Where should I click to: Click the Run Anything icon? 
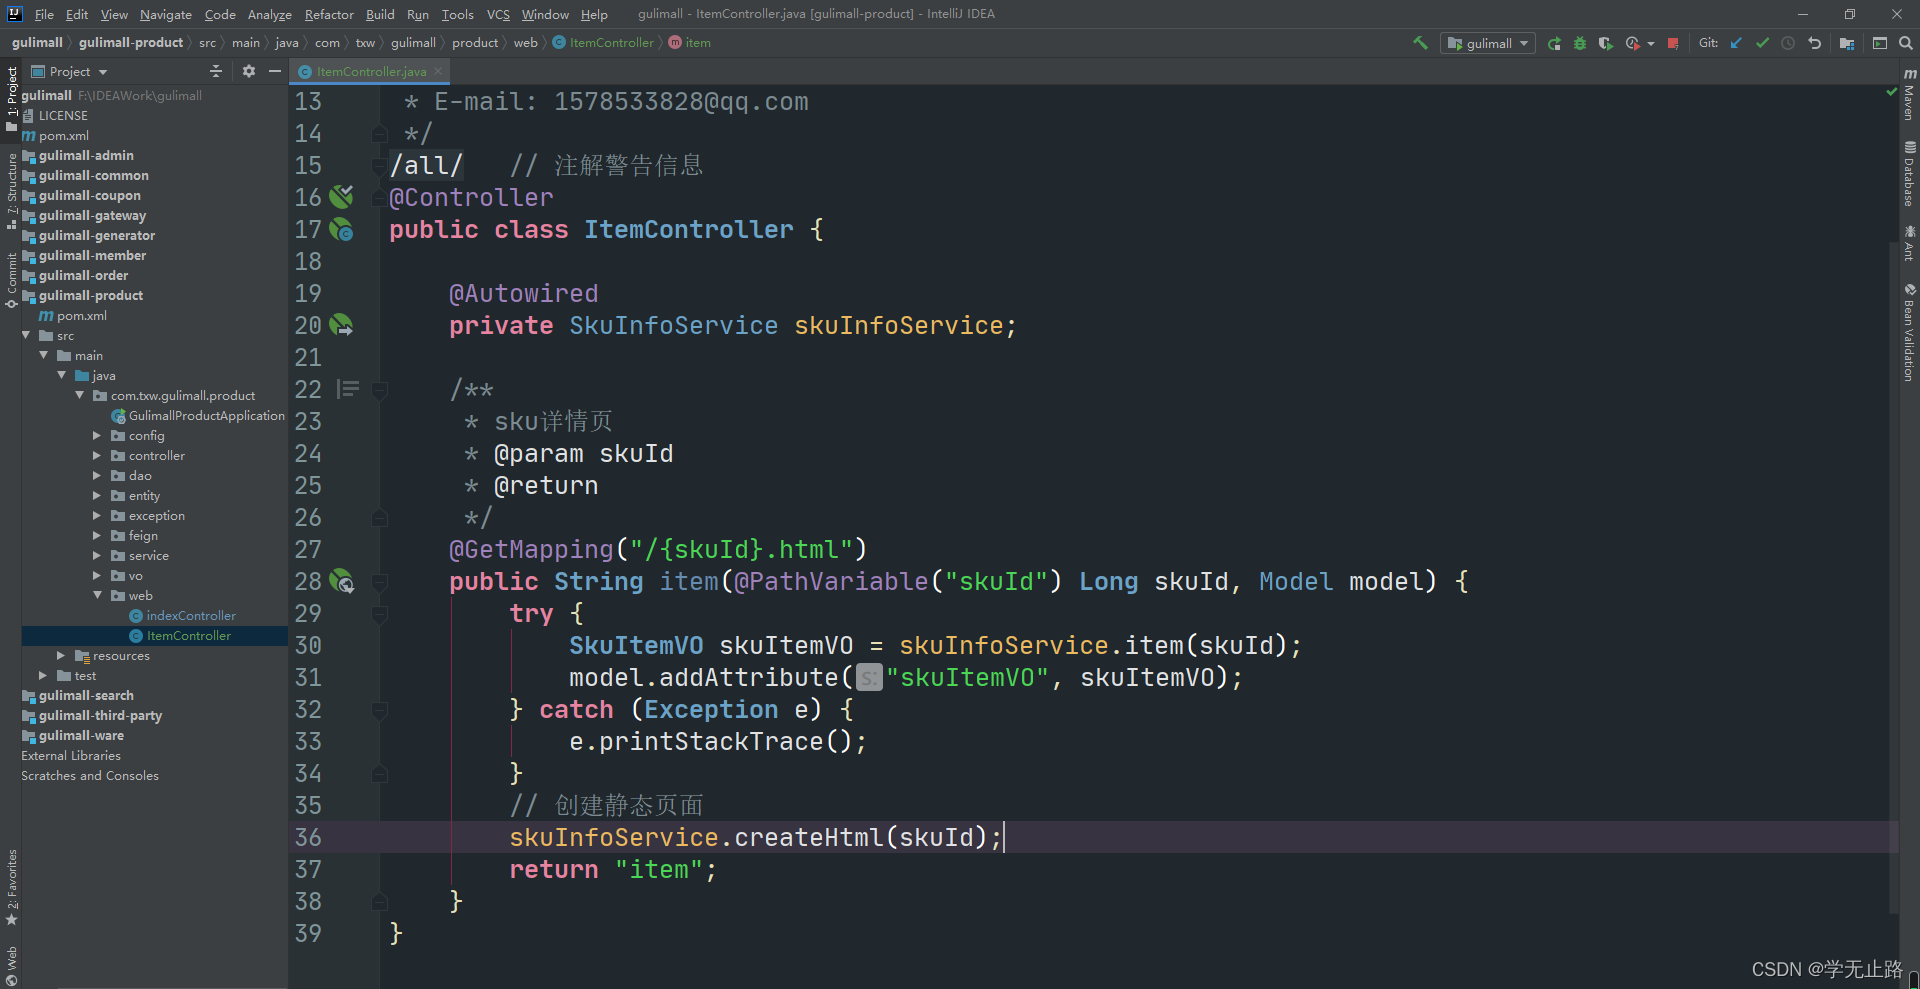pos(1880,43)
